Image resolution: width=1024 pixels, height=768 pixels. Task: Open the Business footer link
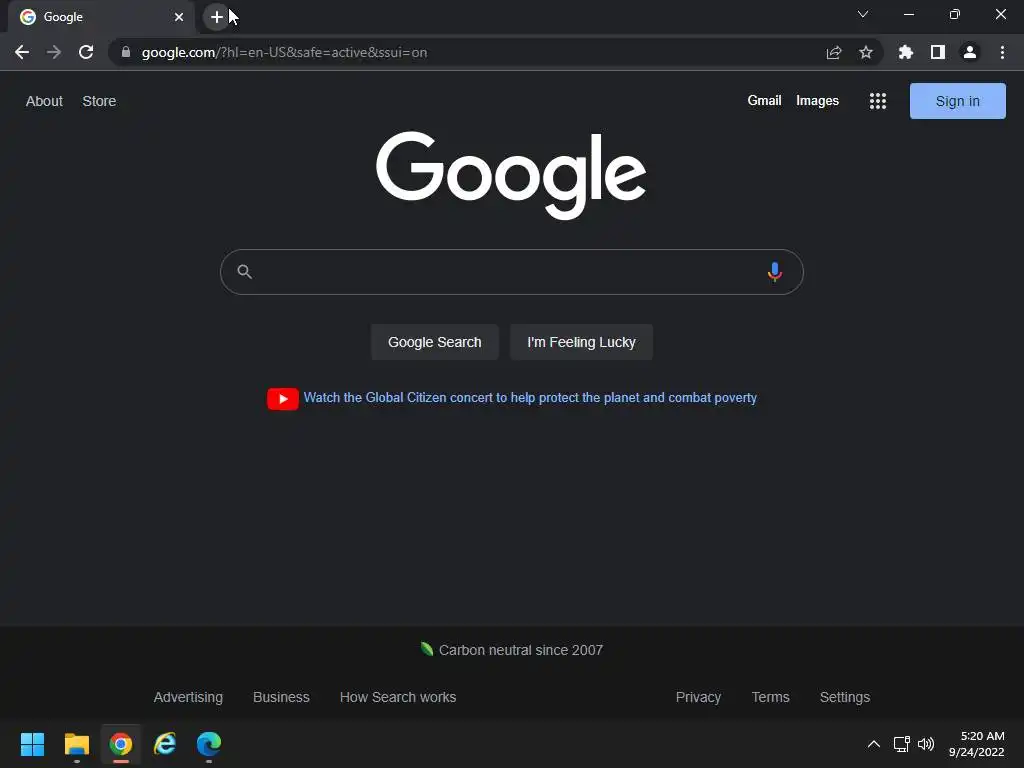281,697
